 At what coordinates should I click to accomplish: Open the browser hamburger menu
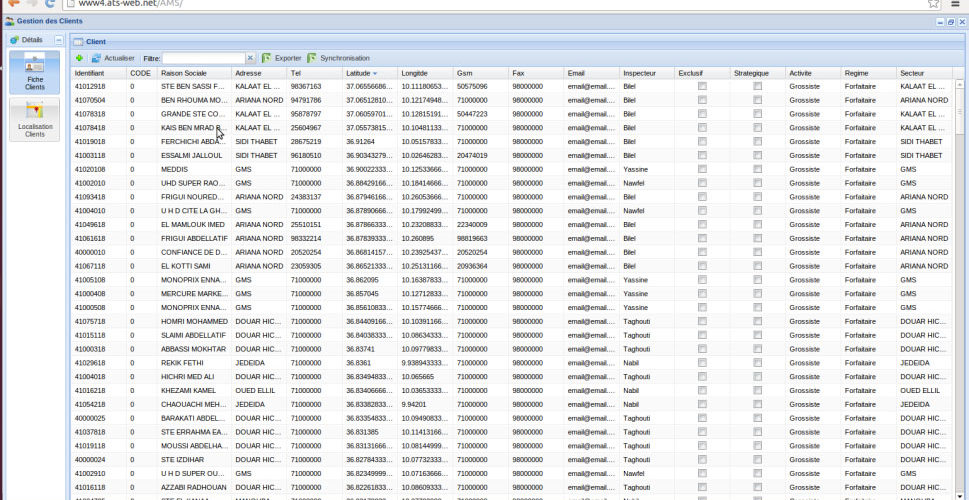955,4
